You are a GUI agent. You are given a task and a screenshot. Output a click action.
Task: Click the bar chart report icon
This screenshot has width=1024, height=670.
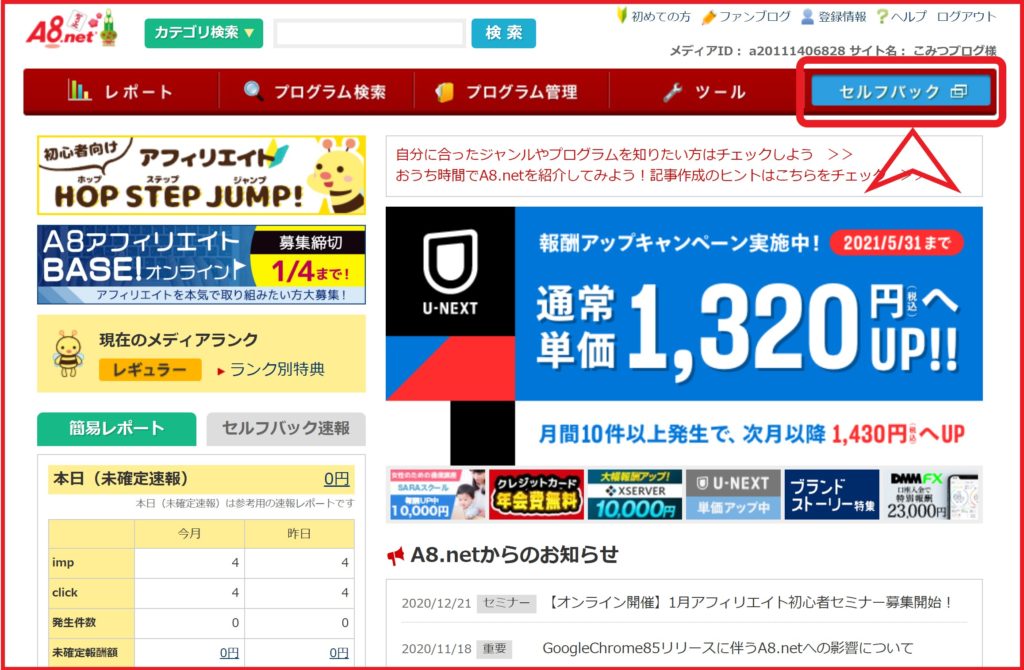coord(79,91)
